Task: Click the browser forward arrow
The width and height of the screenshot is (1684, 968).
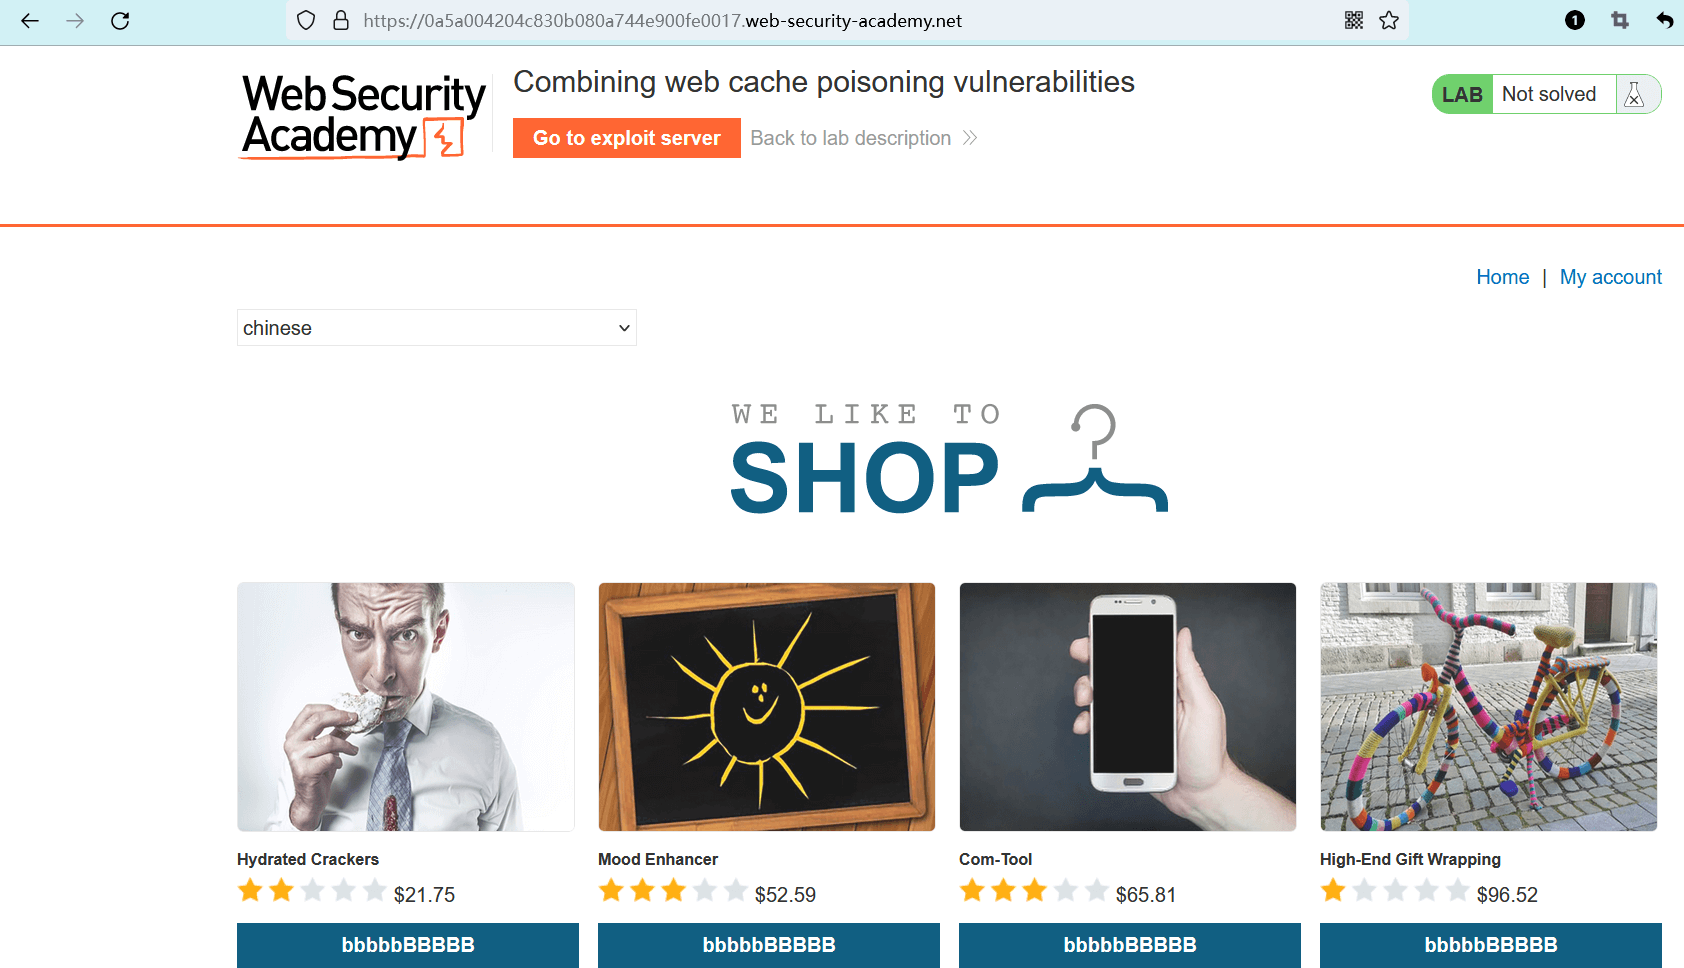Action: coord(75,21)
